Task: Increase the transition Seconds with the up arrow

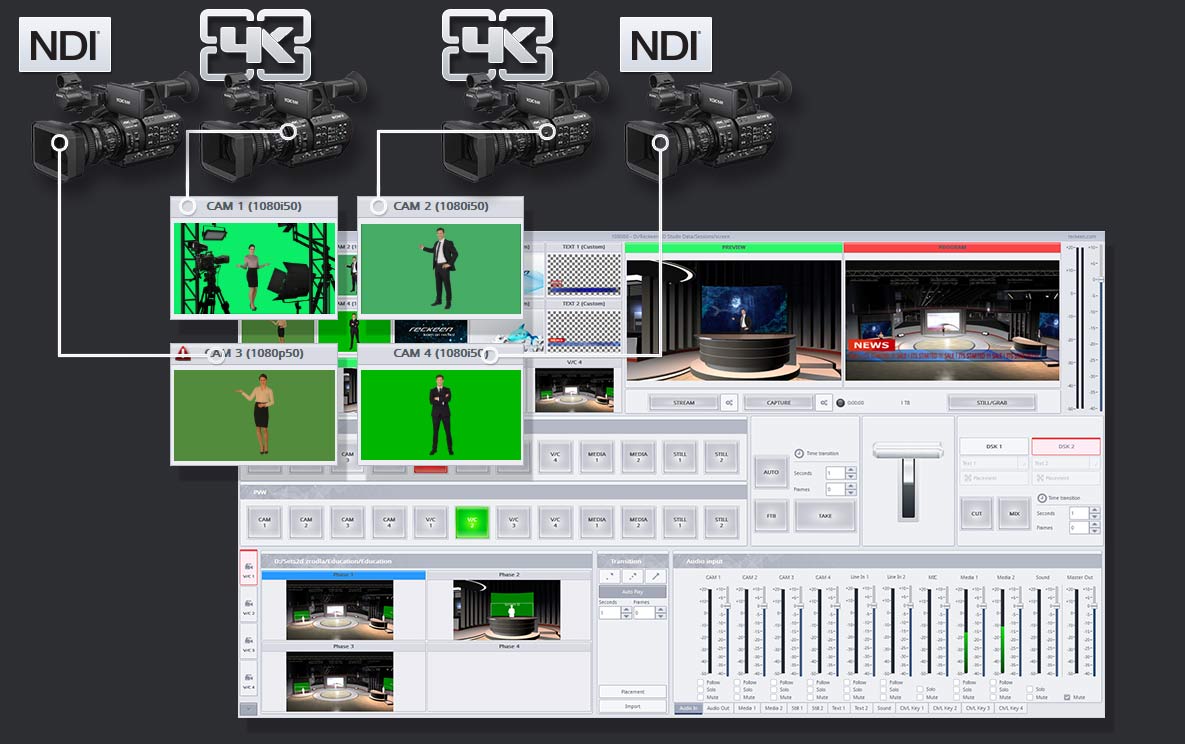Action: click(626, 609)
